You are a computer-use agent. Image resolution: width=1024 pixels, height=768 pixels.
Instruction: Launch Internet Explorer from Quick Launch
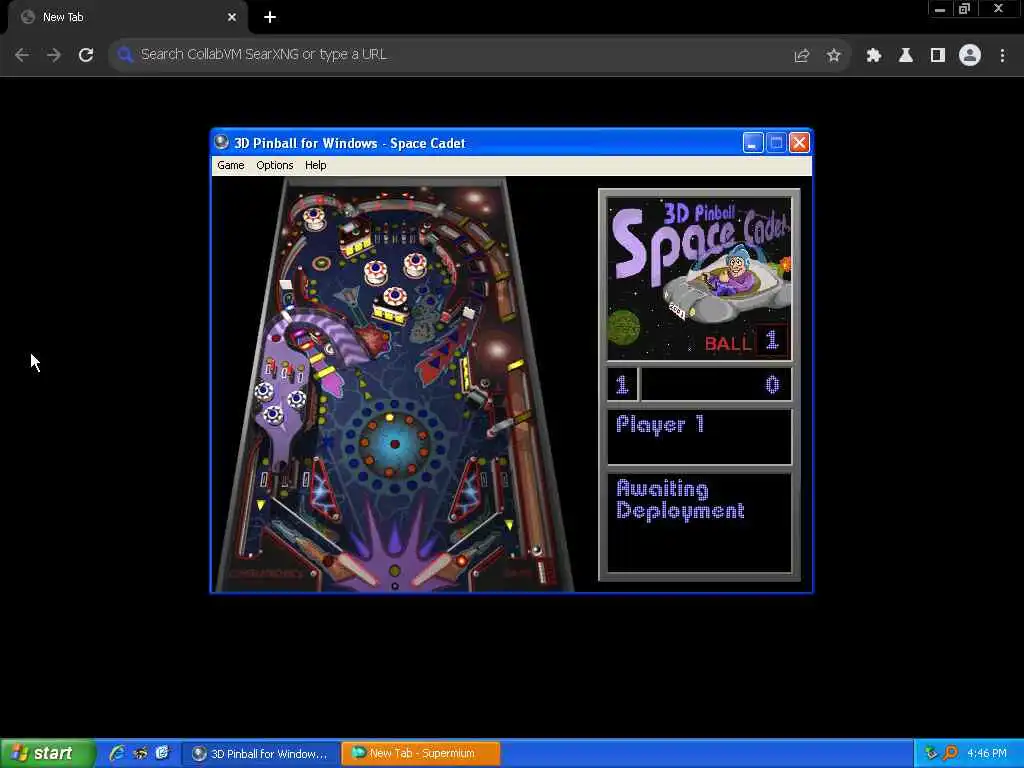pyautogui.click(x=117, y=753)
